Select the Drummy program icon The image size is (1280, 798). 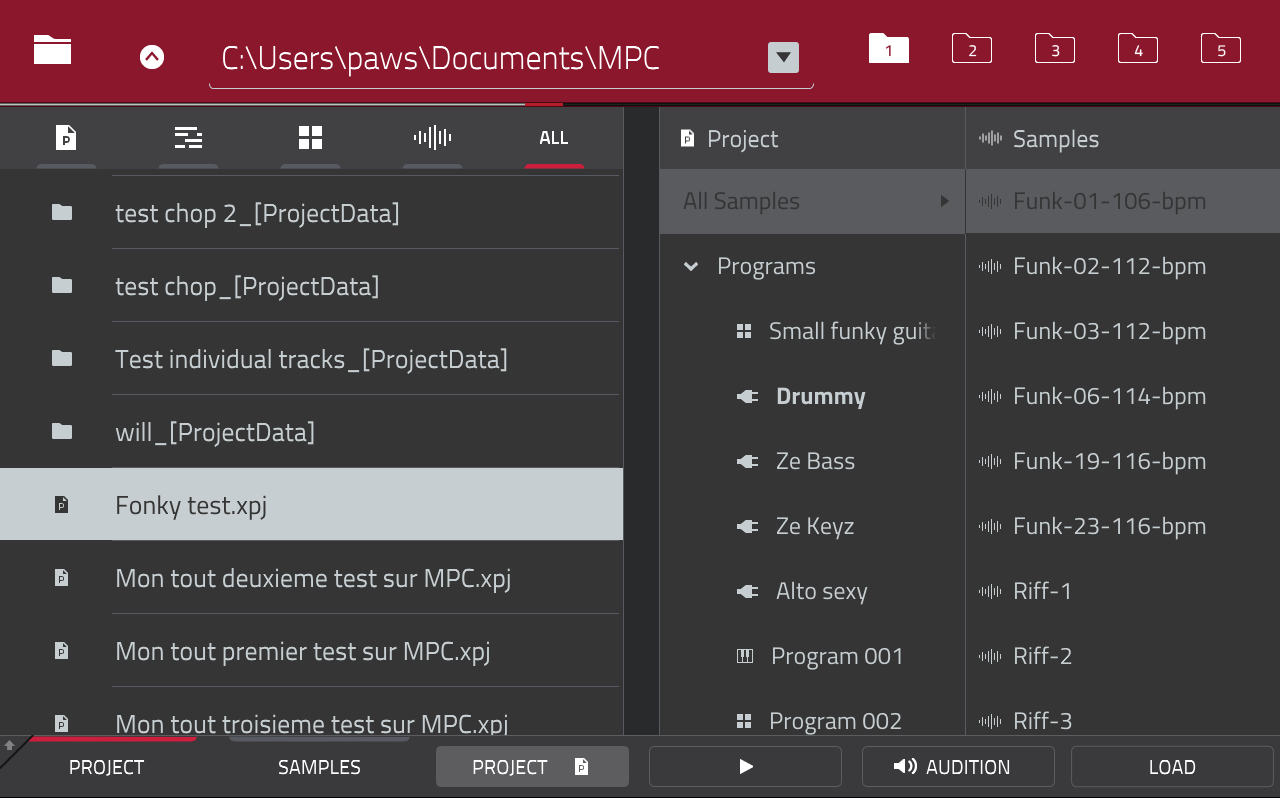747,396
